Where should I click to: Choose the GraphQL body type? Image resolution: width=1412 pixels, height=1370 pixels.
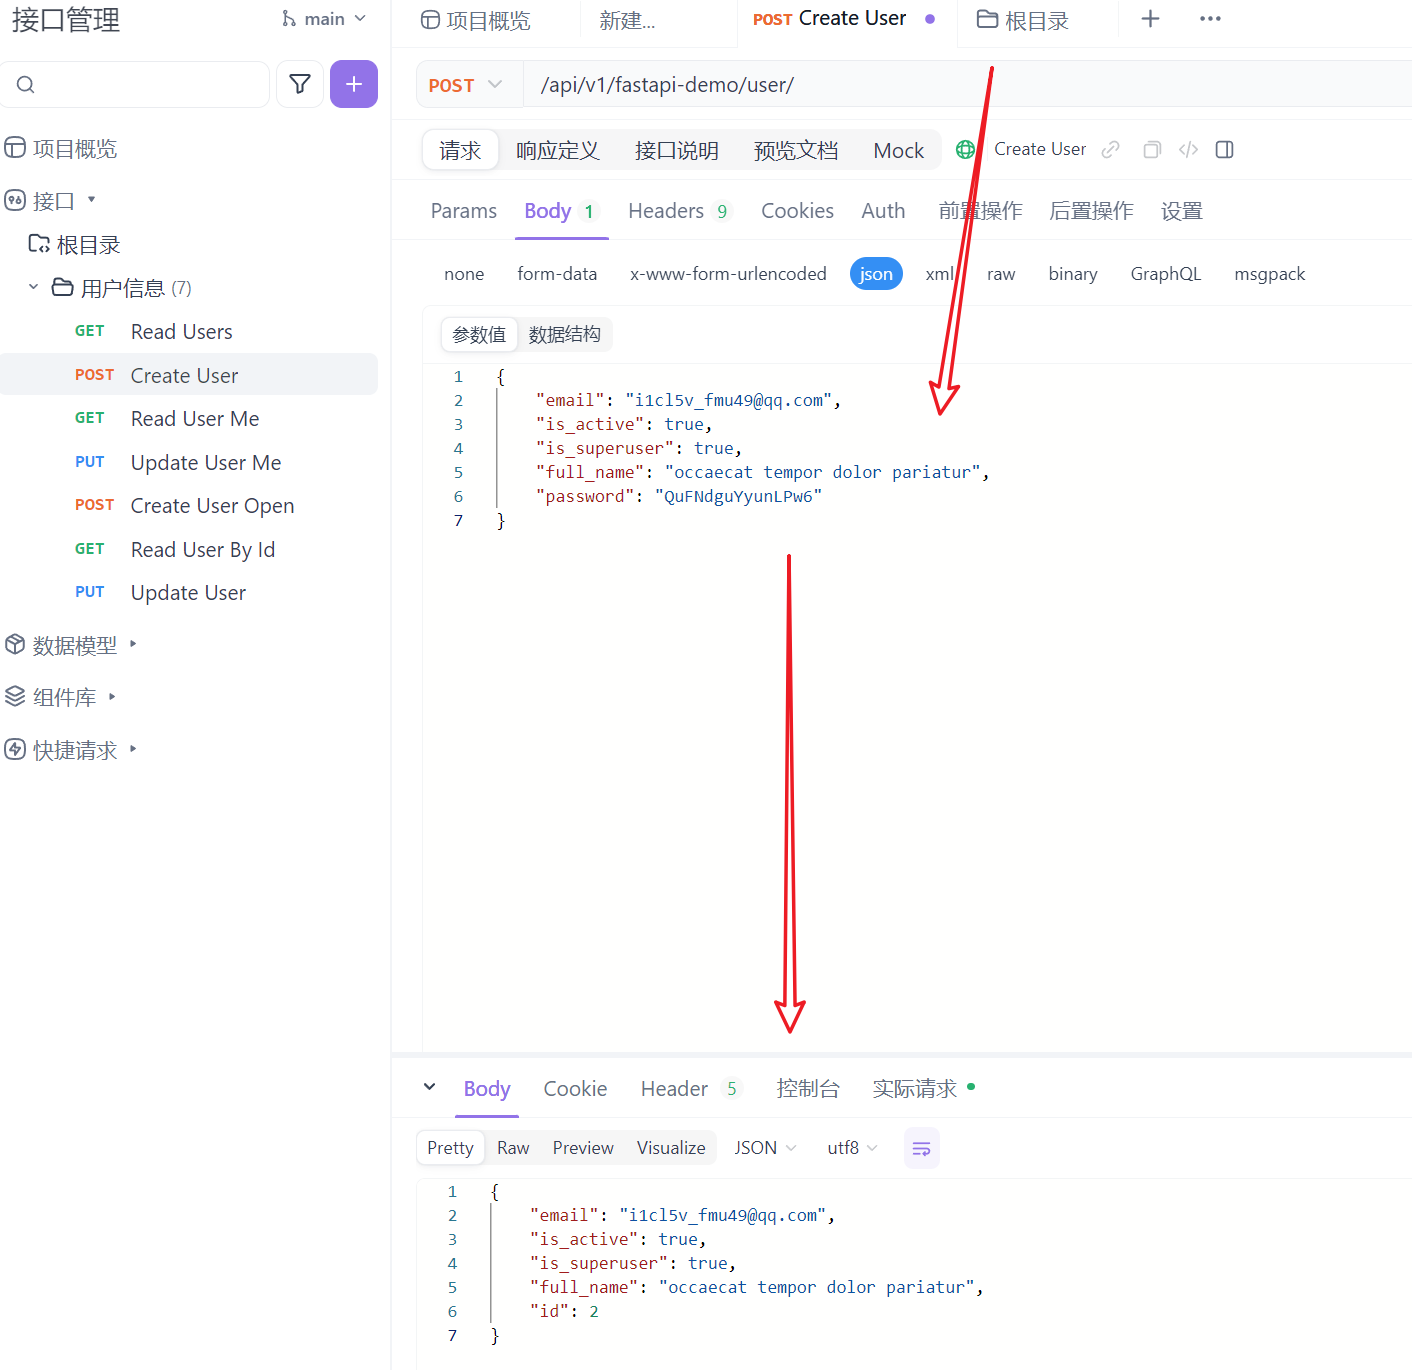[x=1165, y=274]
